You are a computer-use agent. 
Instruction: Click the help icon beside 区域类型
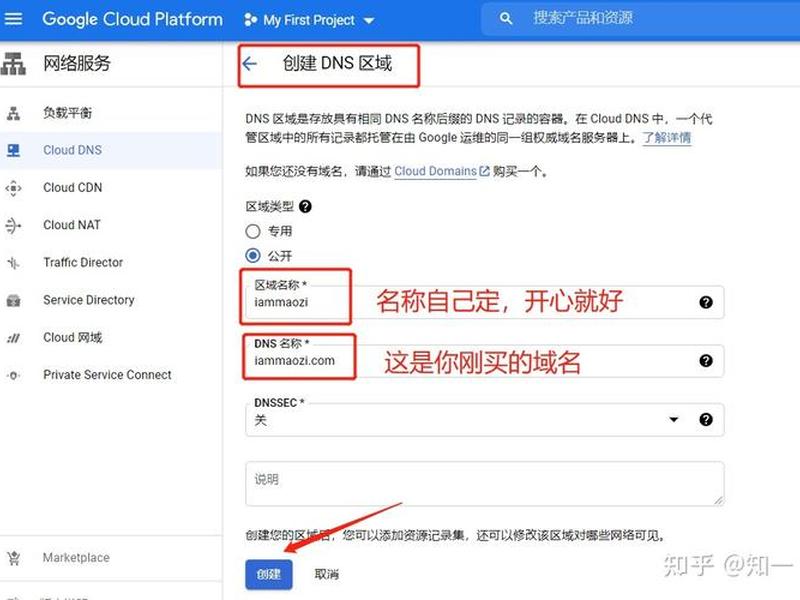(305, 206)
